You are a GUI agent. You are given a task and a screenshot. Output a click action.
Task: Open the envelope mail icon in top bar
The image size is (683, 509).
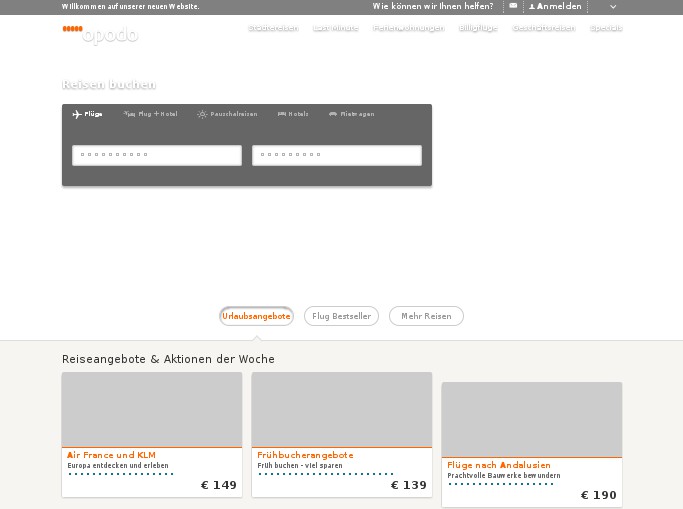point(513,6)
